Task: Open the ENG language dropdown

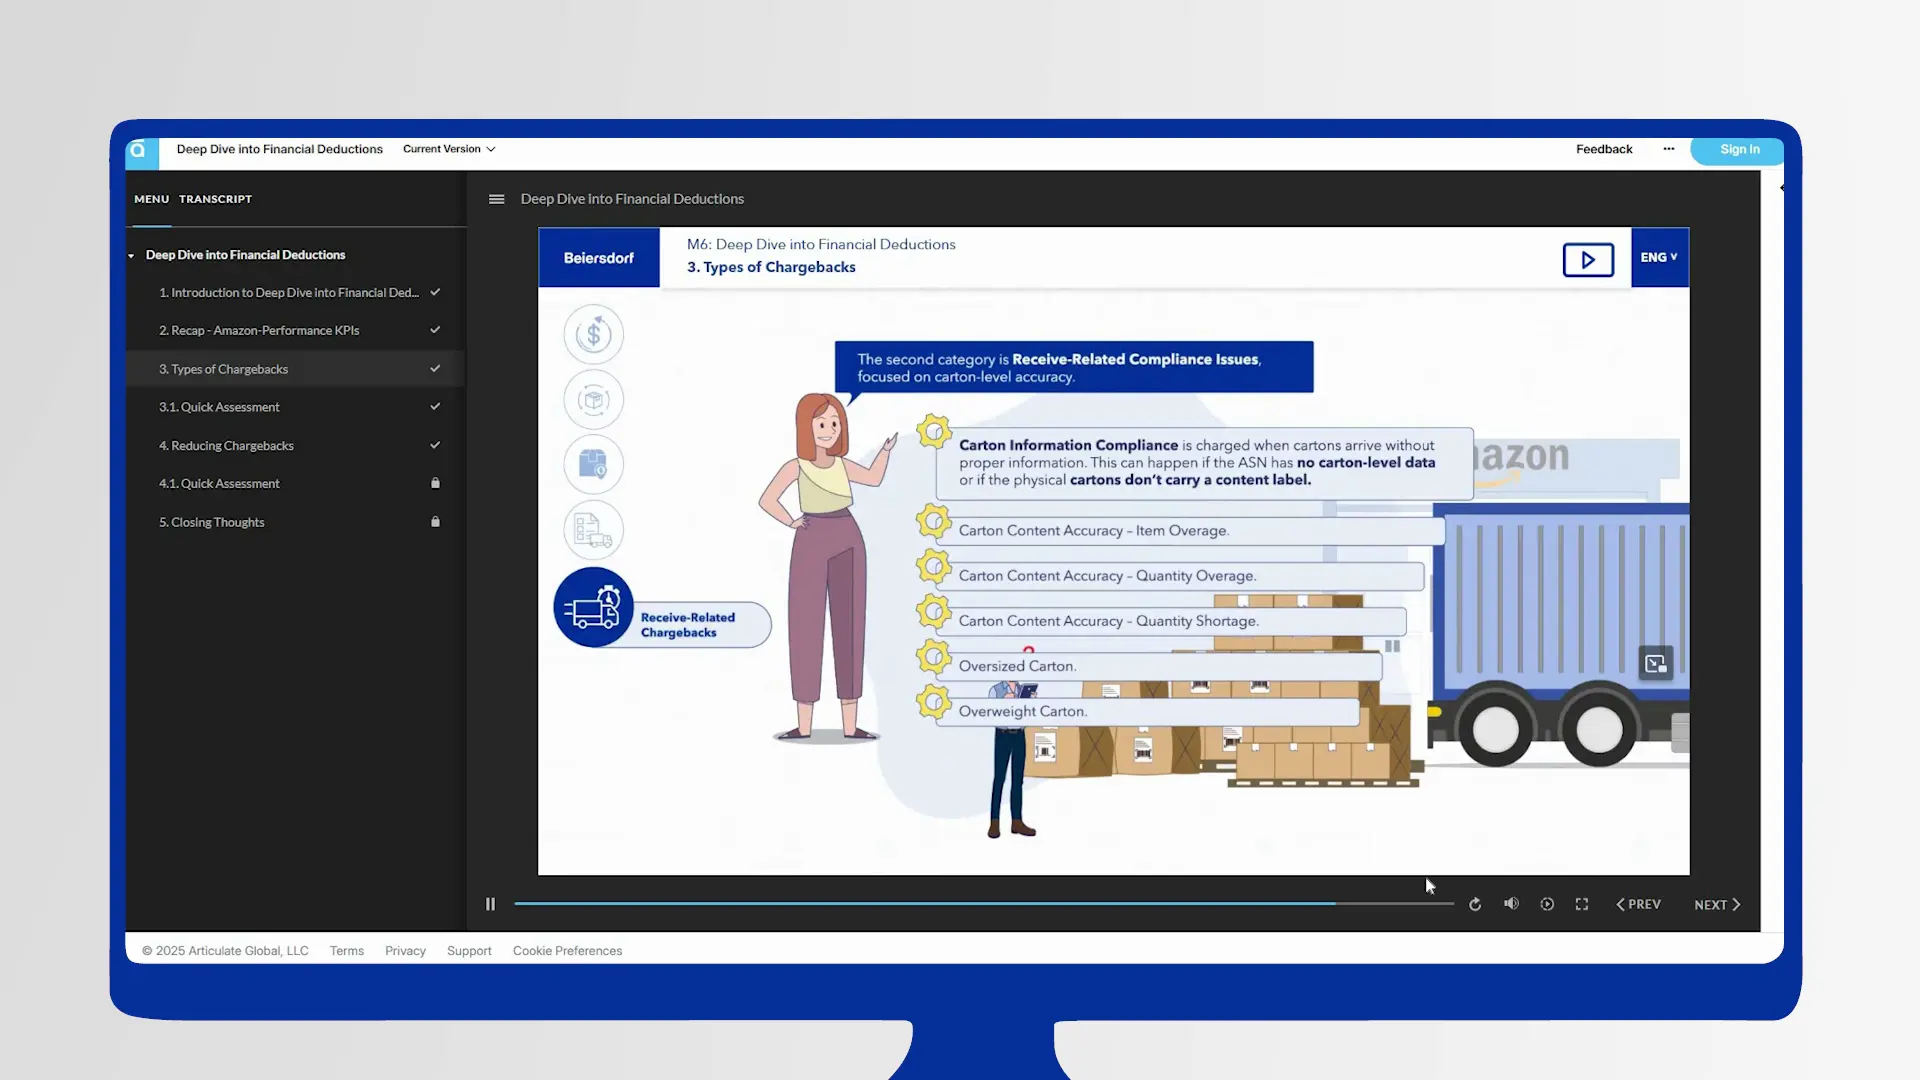Action: tap(1659, 257)
